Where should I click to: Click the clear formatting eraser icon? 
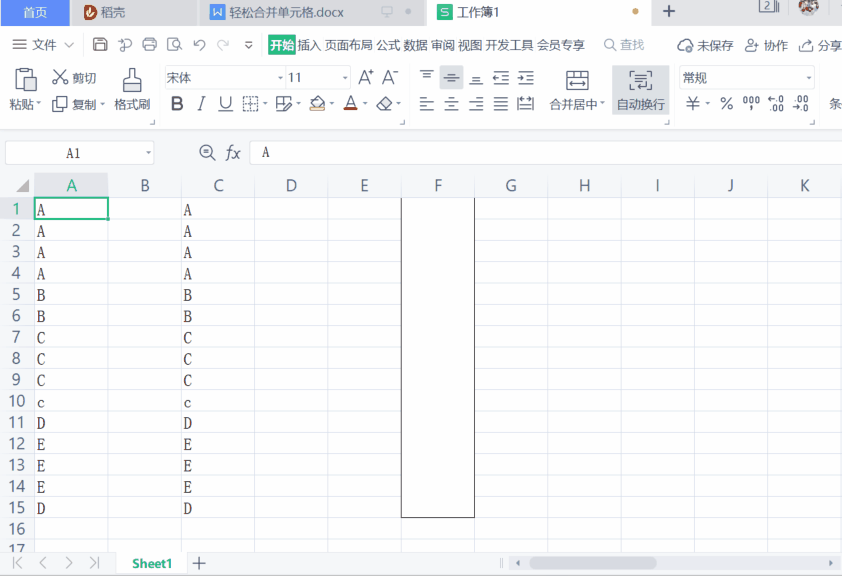coord(384,104)
